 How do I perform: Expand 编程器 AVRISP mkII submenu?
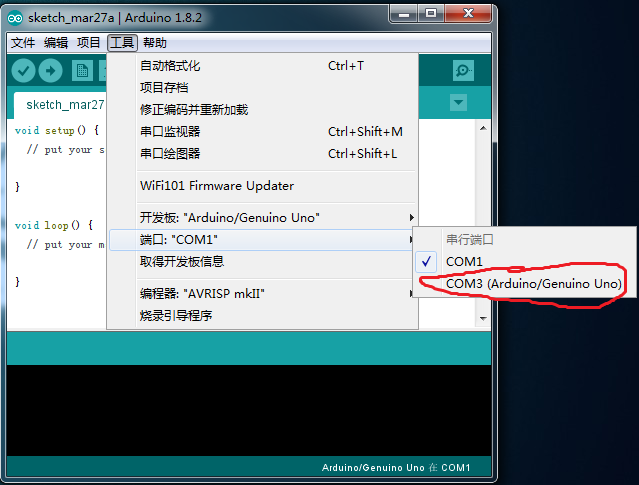point(262,293)
